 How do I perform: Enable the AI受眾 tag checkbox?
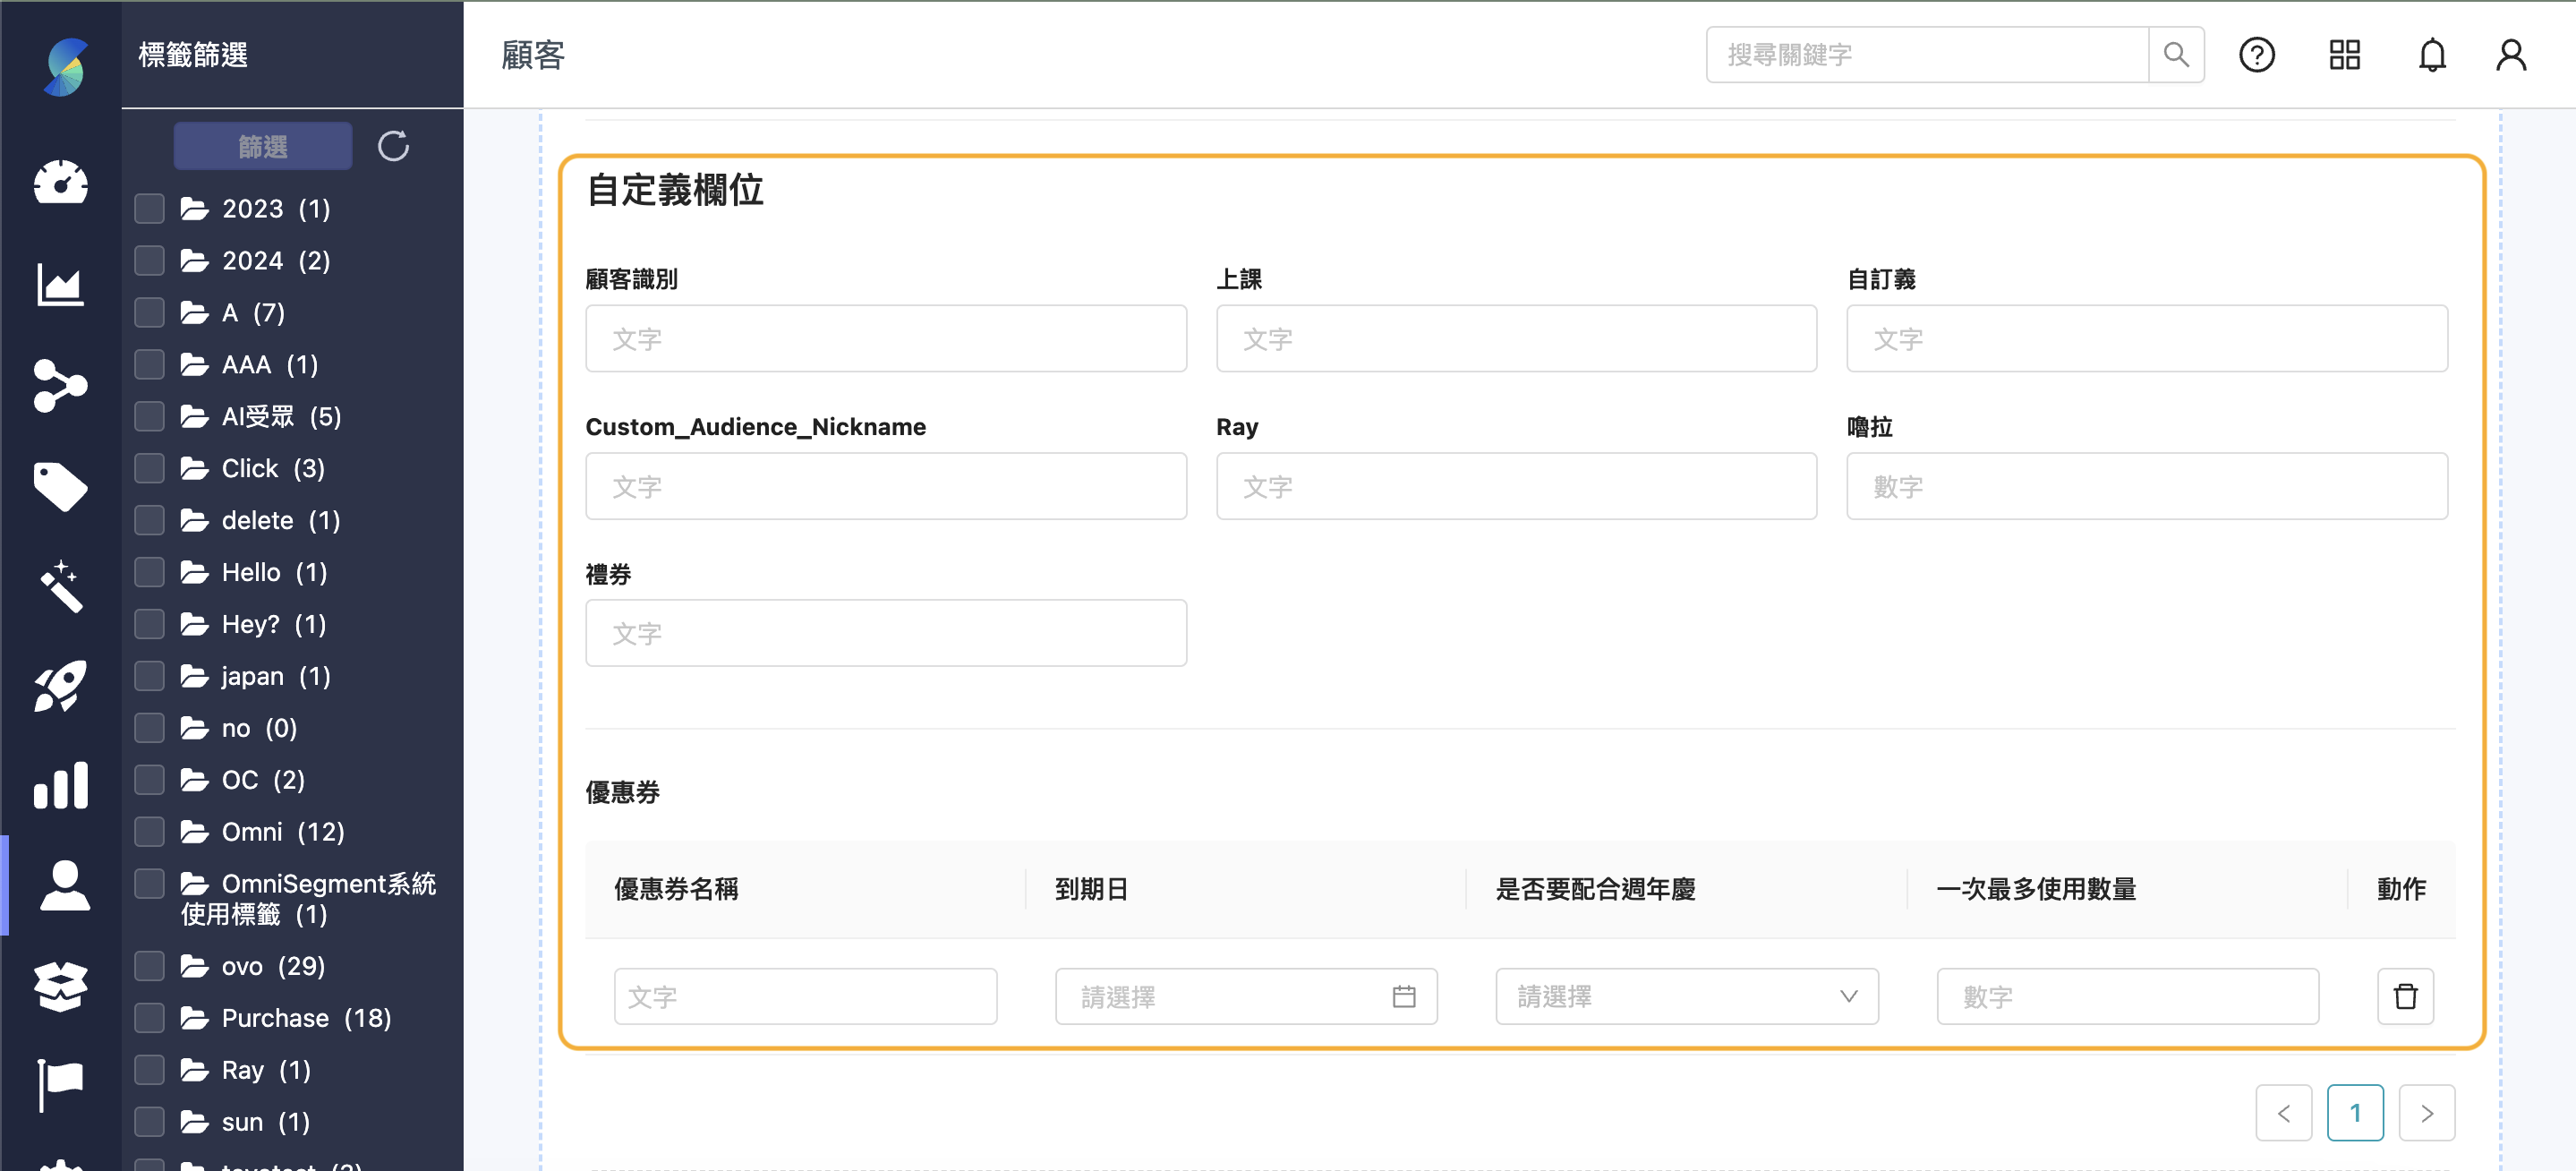tap(150, 416)
